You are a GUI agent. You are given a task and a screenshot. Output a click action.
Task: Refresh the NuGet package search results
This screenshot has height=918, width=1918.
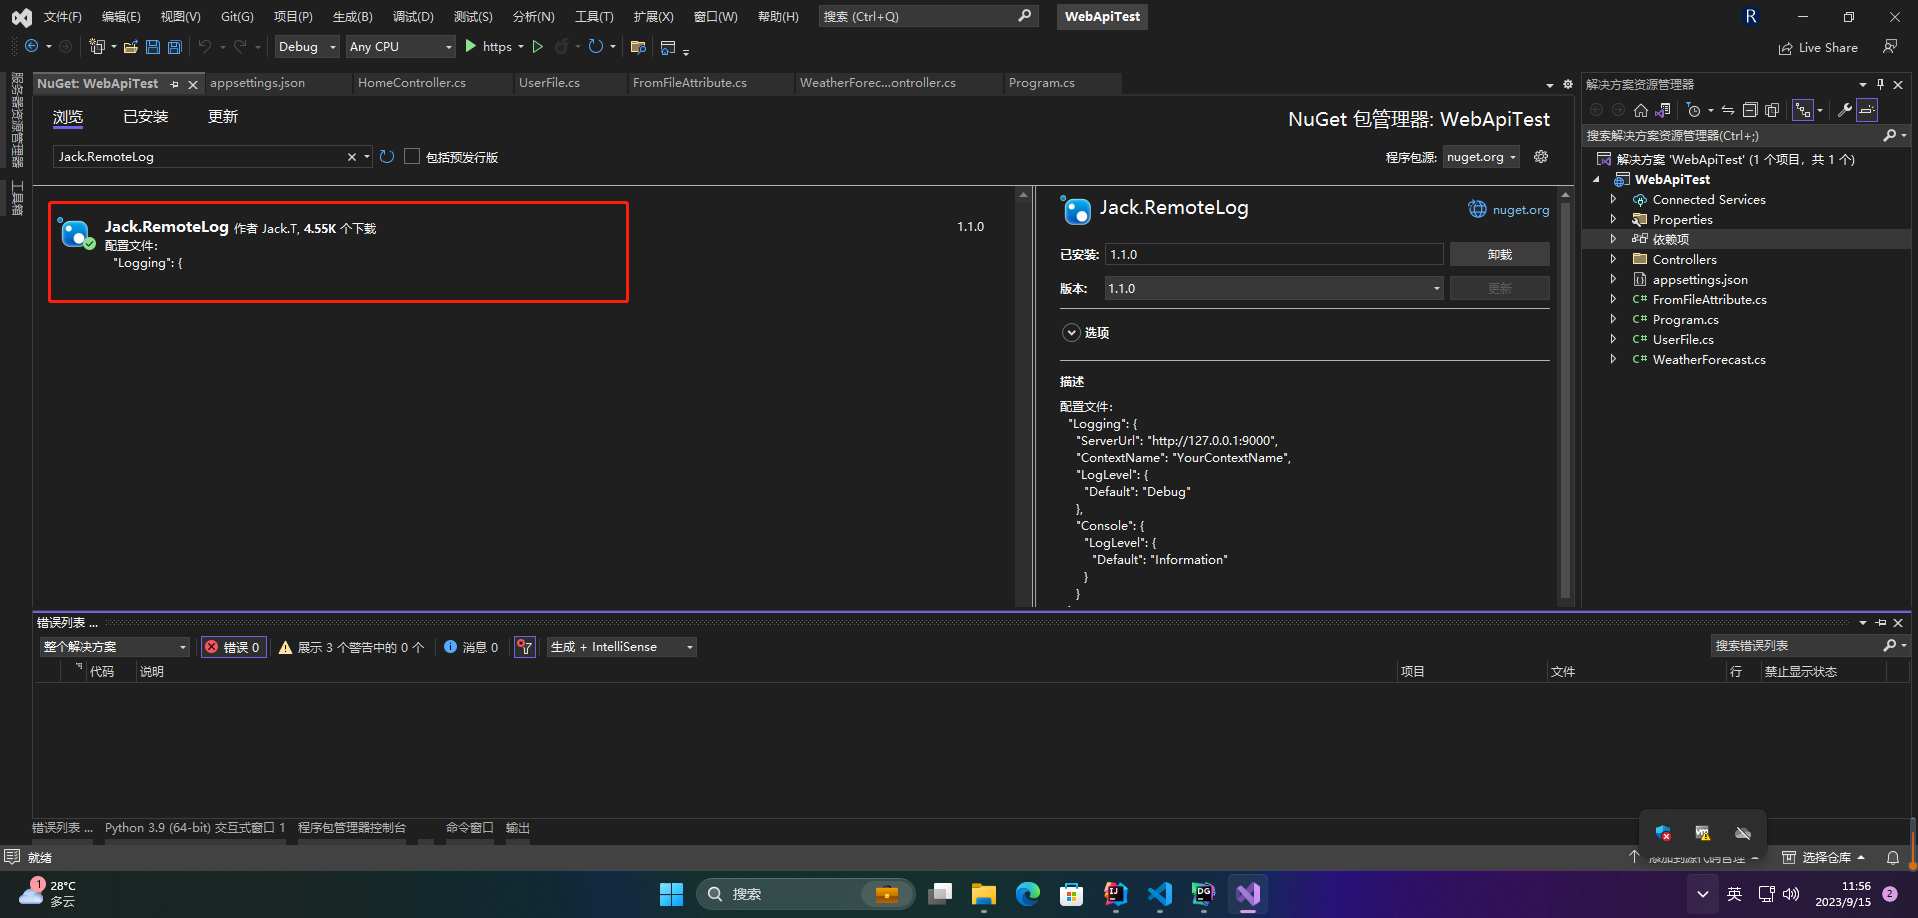[387, 157]
